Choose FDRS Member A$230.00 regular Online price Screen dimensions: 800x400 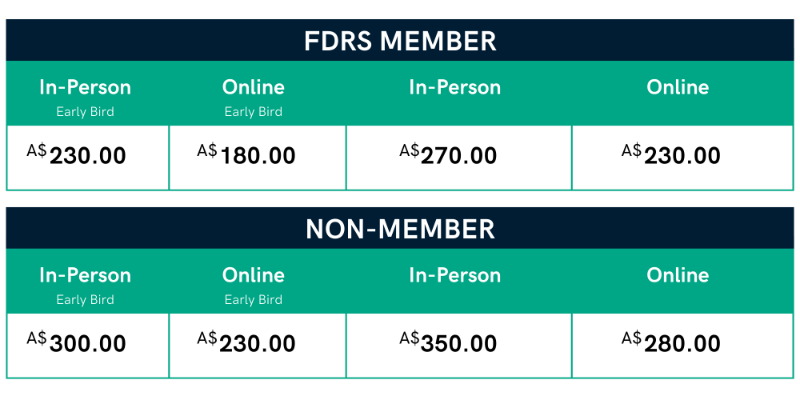(671, 154)
